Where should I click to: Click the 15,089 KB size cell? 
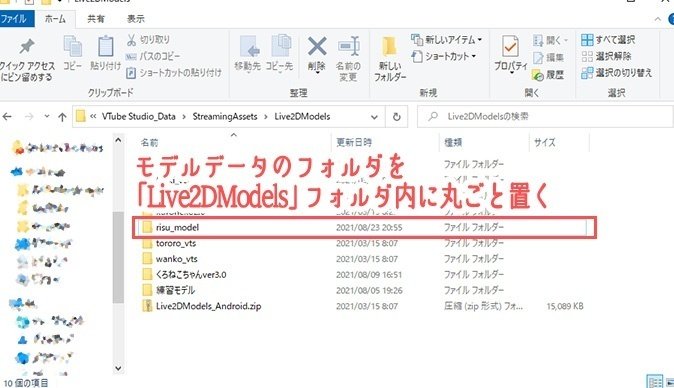pos(565,306)
